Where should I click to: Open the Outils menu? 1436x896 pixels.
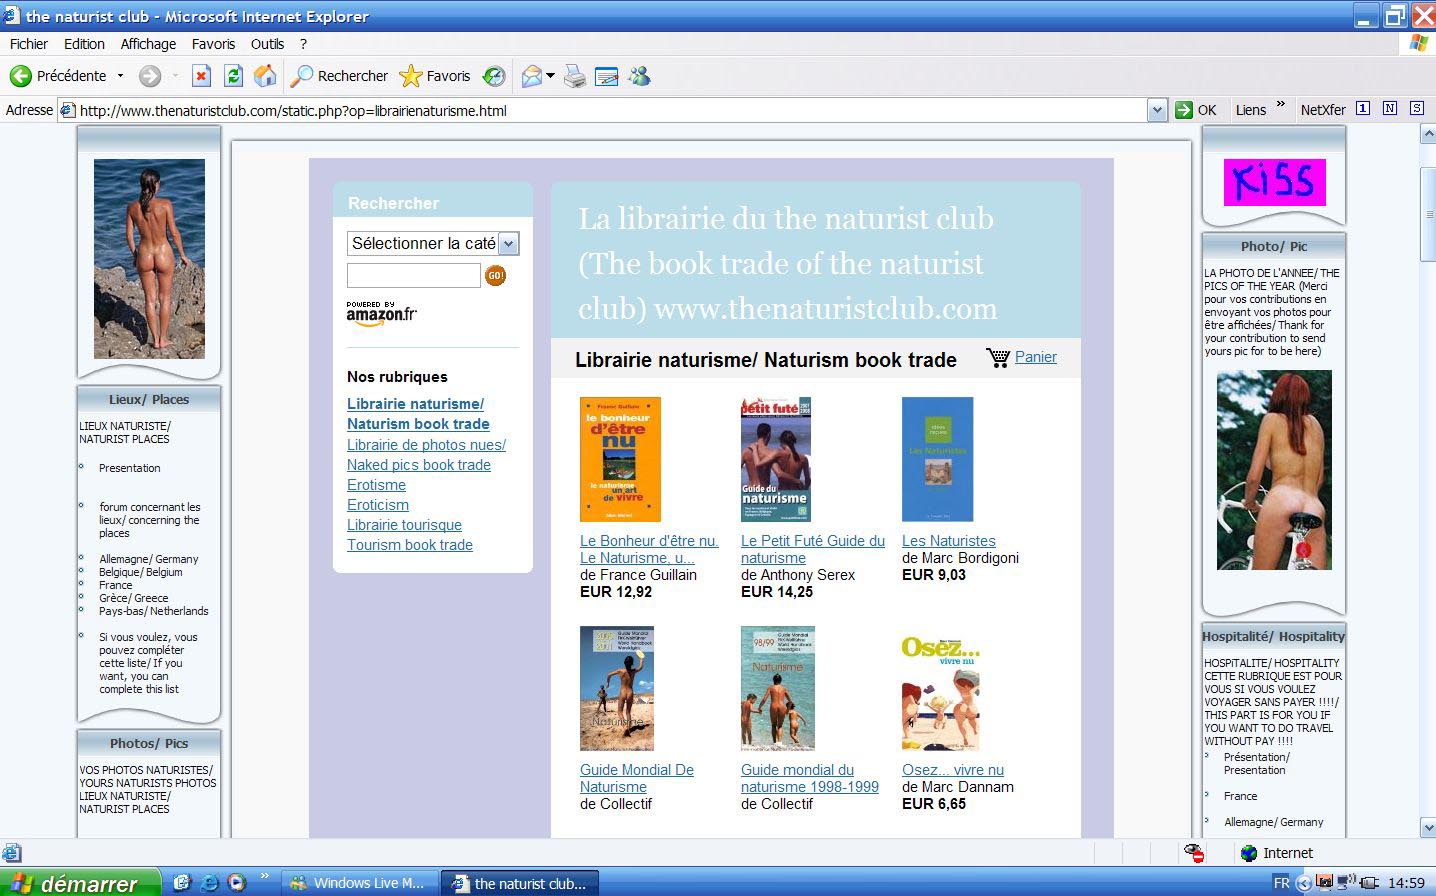coord(267,44)
